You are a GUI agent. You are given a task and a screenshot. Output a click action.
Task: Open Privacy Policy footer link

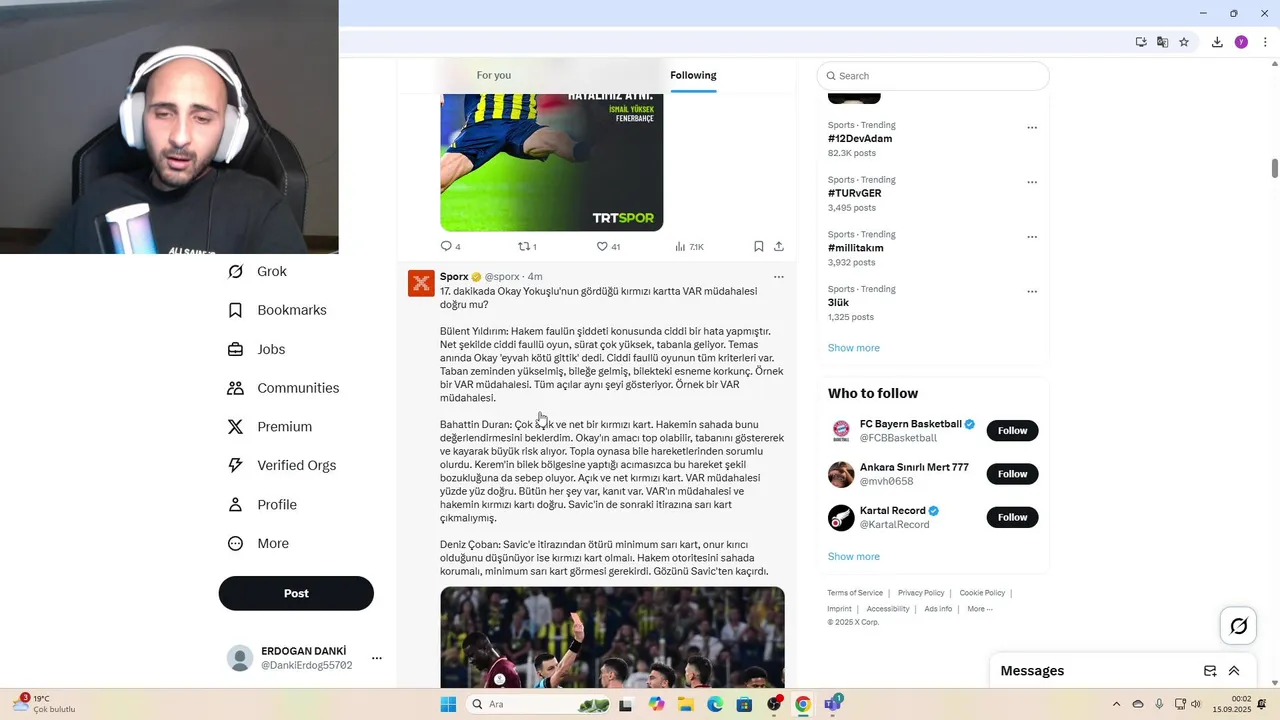[x=921, y=593]
